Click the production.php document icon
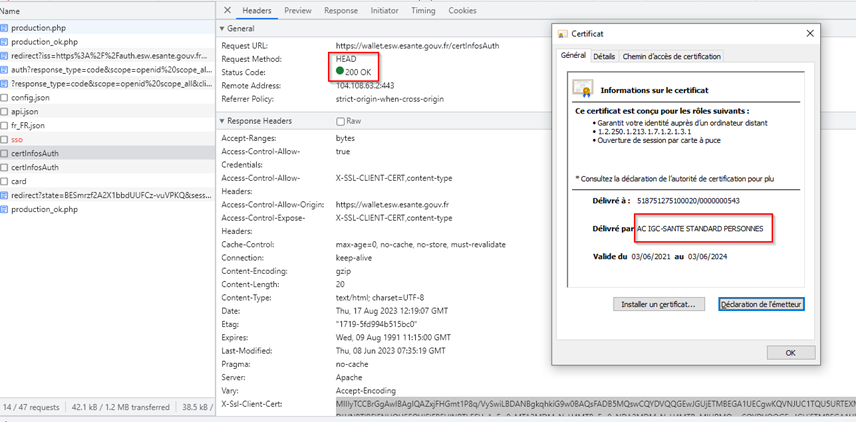Viewport: 856px width, 422px height. (x=5, y=28)
